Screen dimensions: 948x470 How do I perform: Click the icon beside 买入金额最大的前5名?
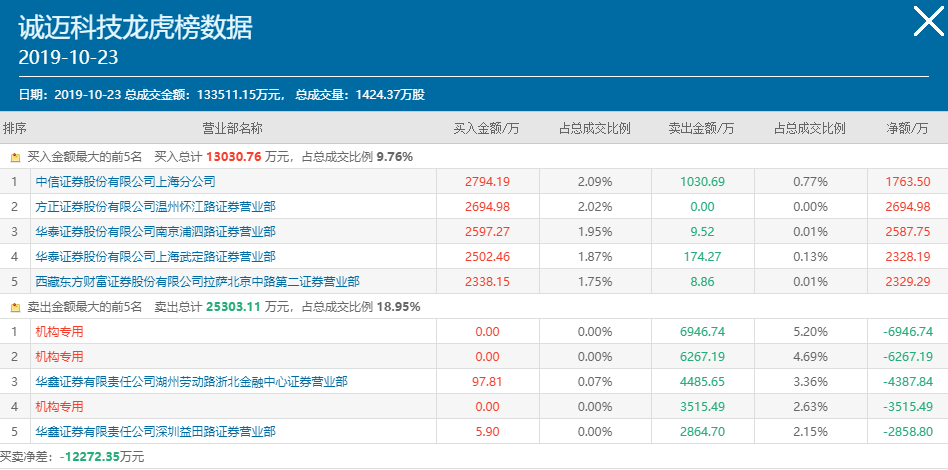click(x=15, y=157)
